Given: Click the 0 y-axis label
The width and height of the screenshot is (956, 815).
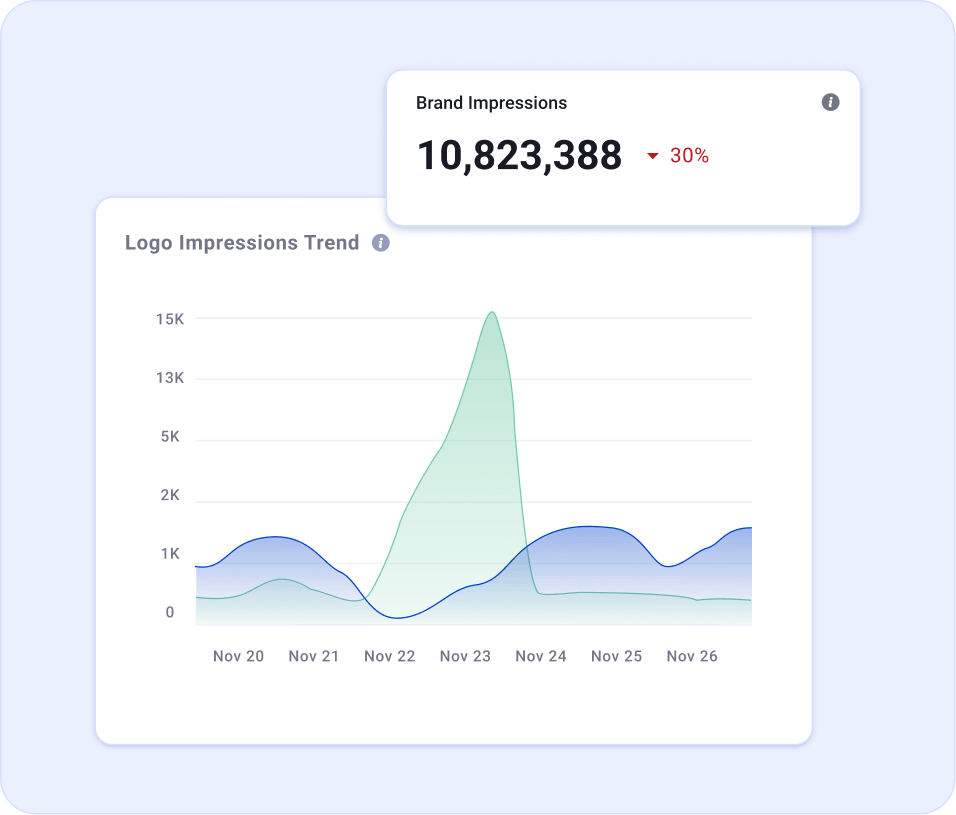Looking at the screenshot, I should coord(170,612).
